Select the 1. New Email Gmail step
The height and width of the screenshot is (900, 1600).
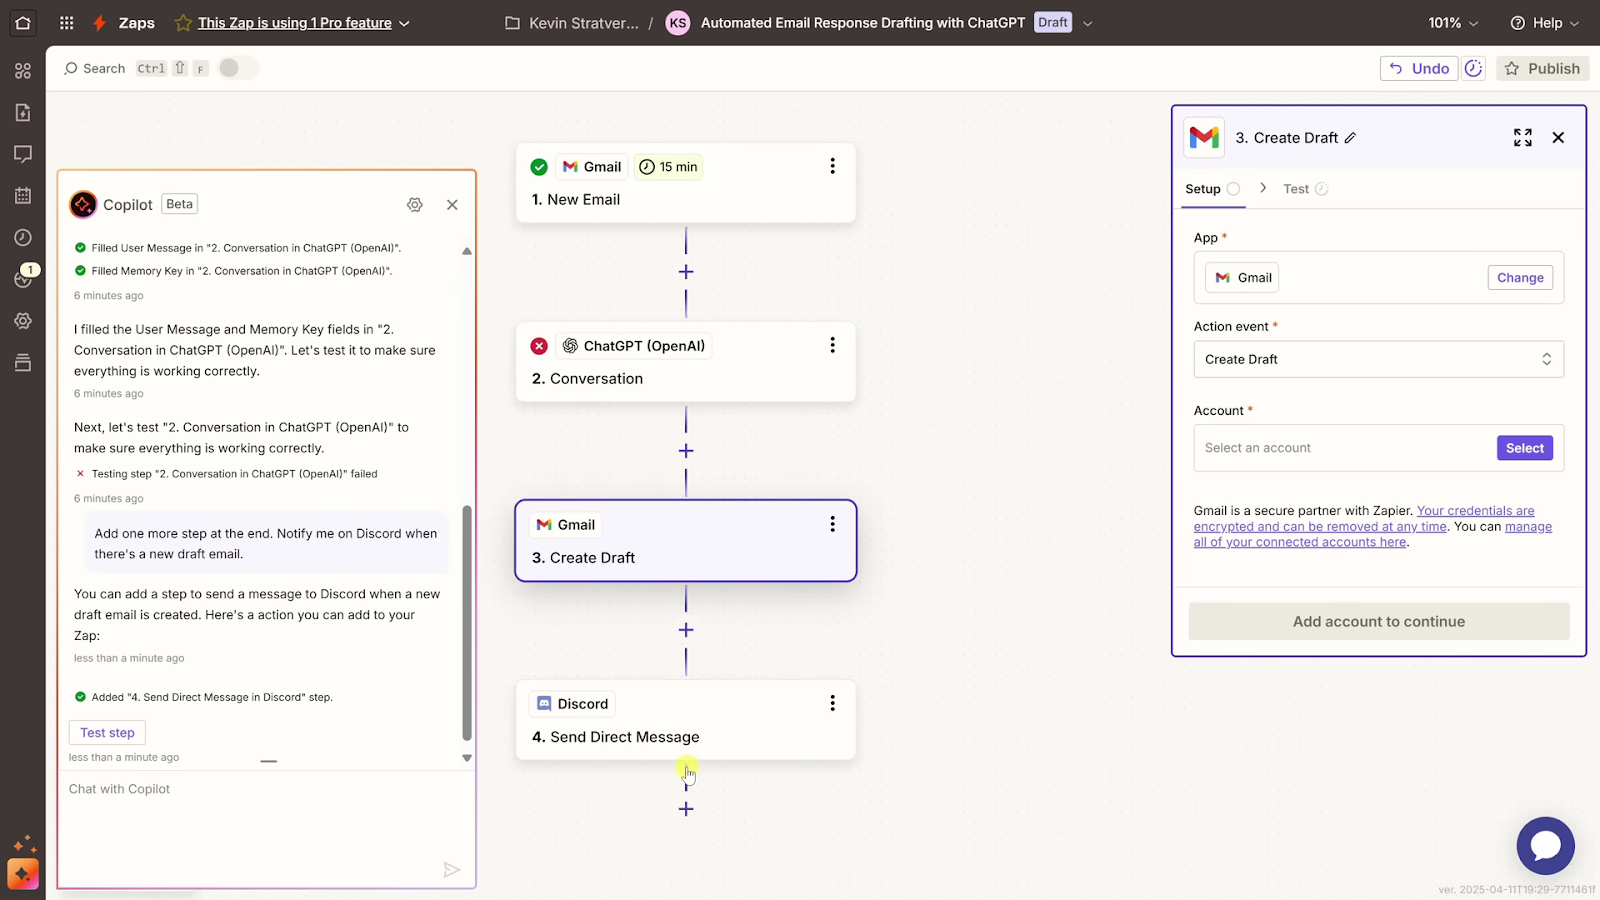(x=686, y=183)
